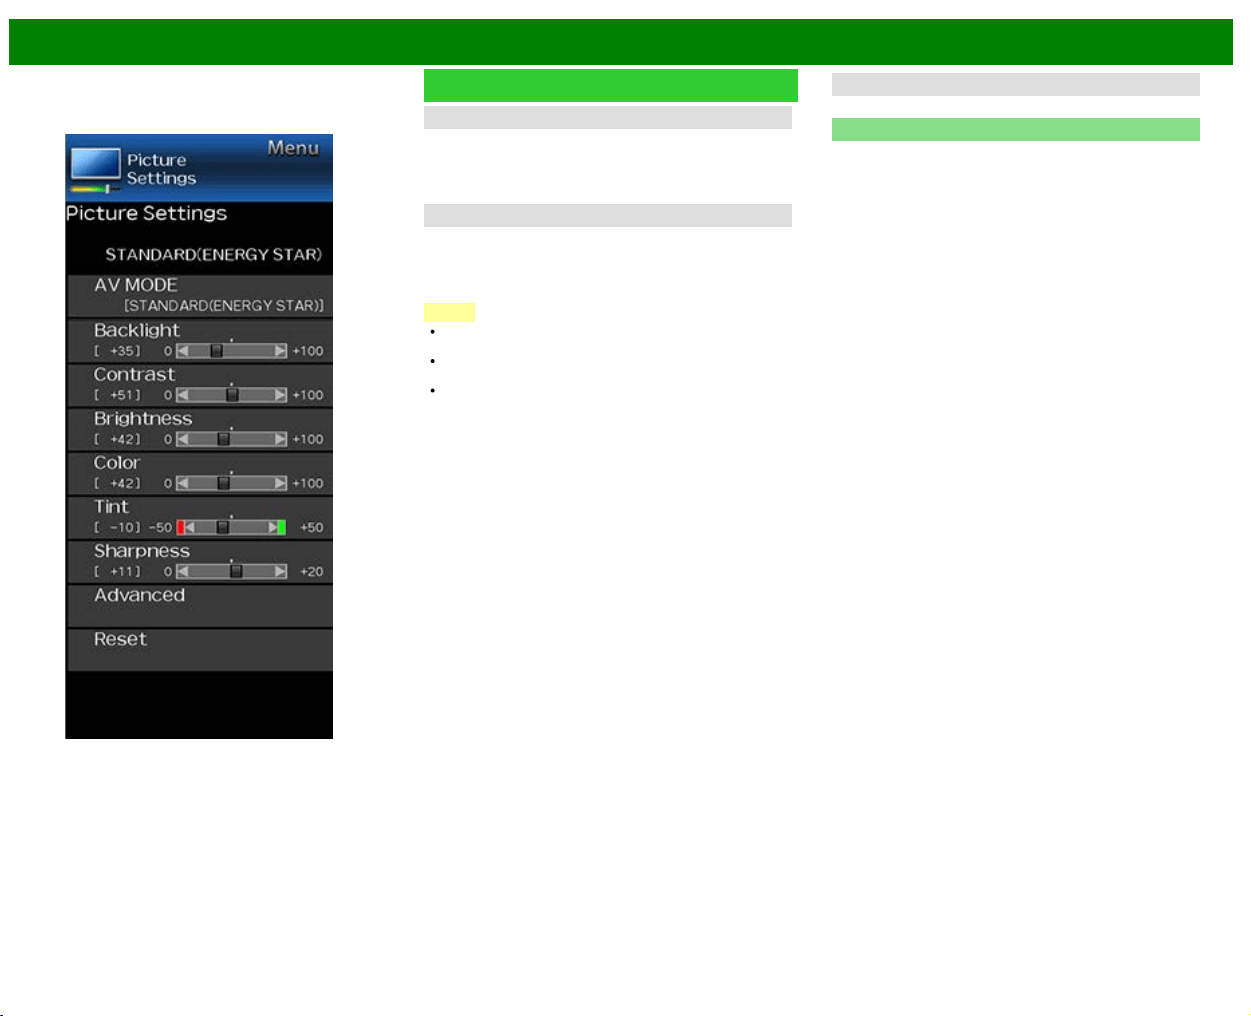Screen dimensions: 1251x1016
Task: Click the Sharpness label
Action: pyautogui.click(x=142, y=551)
